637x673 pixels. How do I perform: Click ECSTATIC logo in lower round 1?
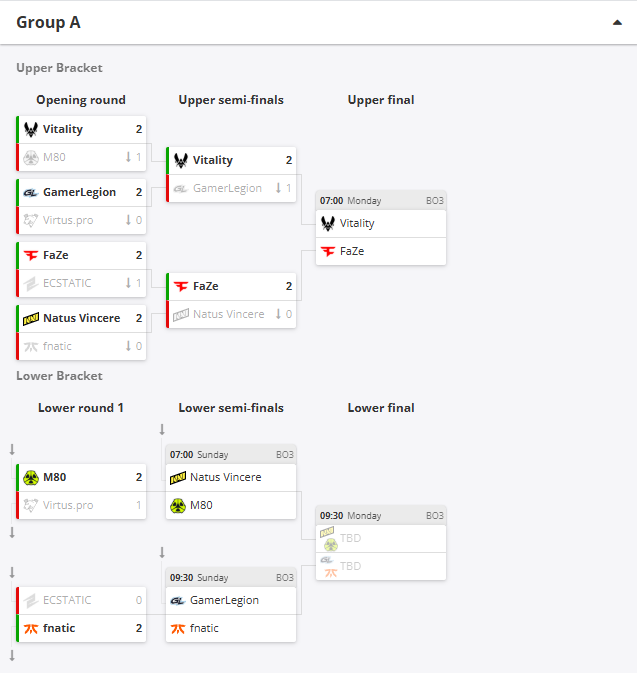click(x=31, y=600)
